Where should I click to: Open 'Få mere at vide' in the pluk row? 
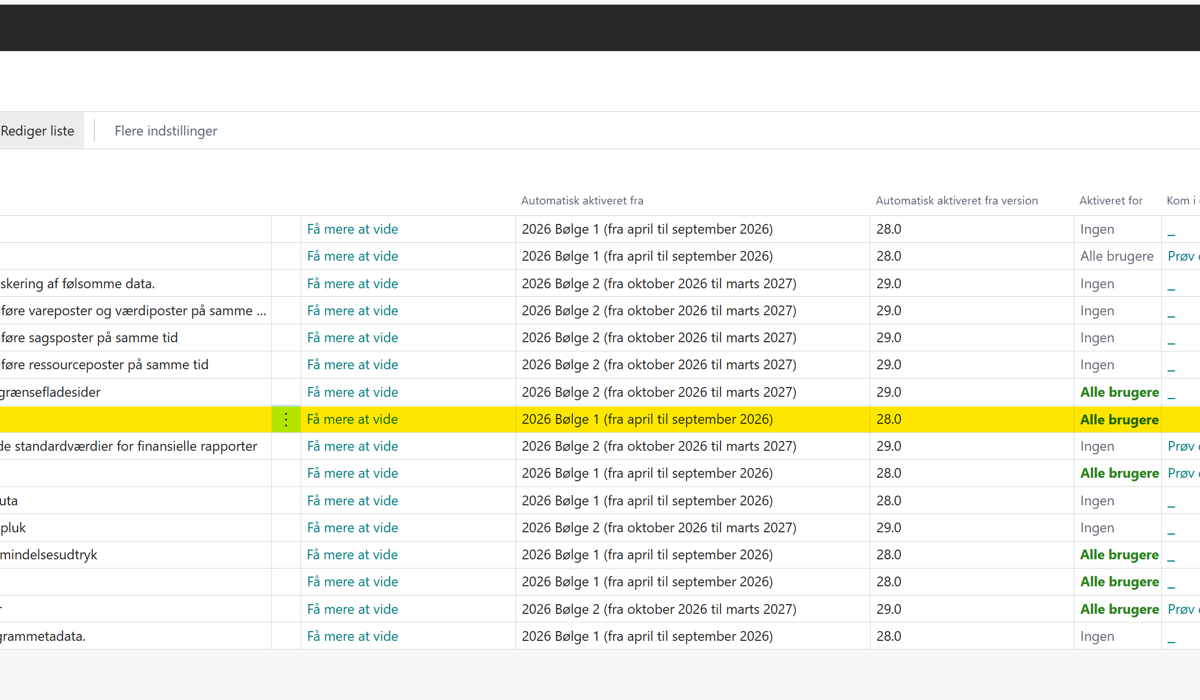(x=352, y=528)
